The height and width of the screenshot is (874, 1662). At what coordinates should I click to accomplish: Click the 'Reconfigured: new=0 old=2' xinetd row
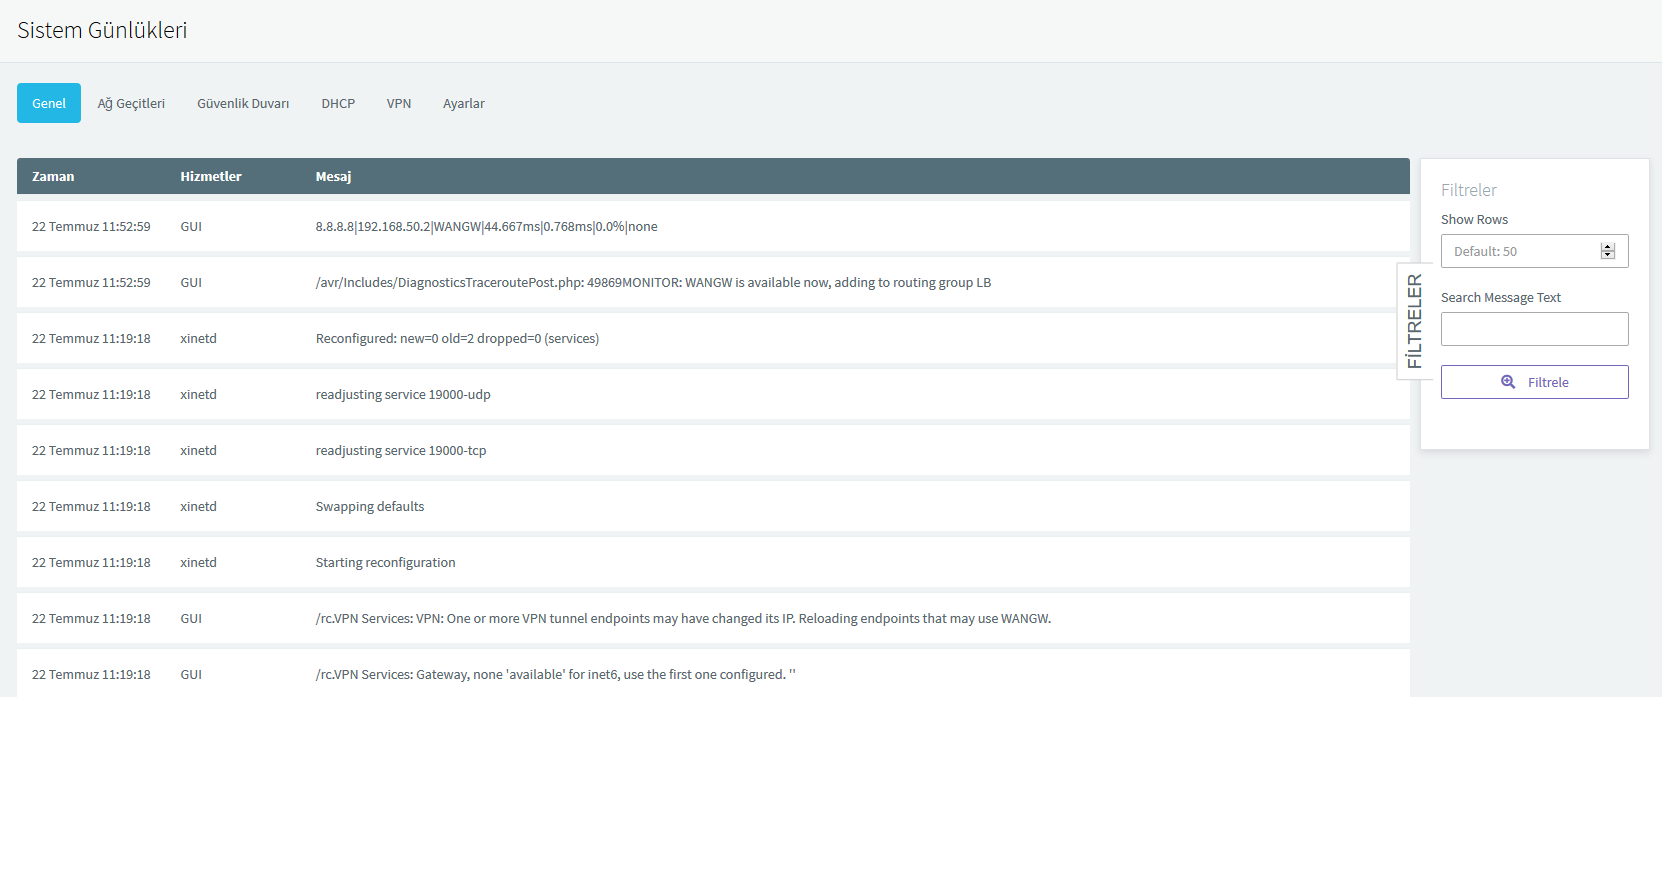pyautogui.click(x=457, y=339)
